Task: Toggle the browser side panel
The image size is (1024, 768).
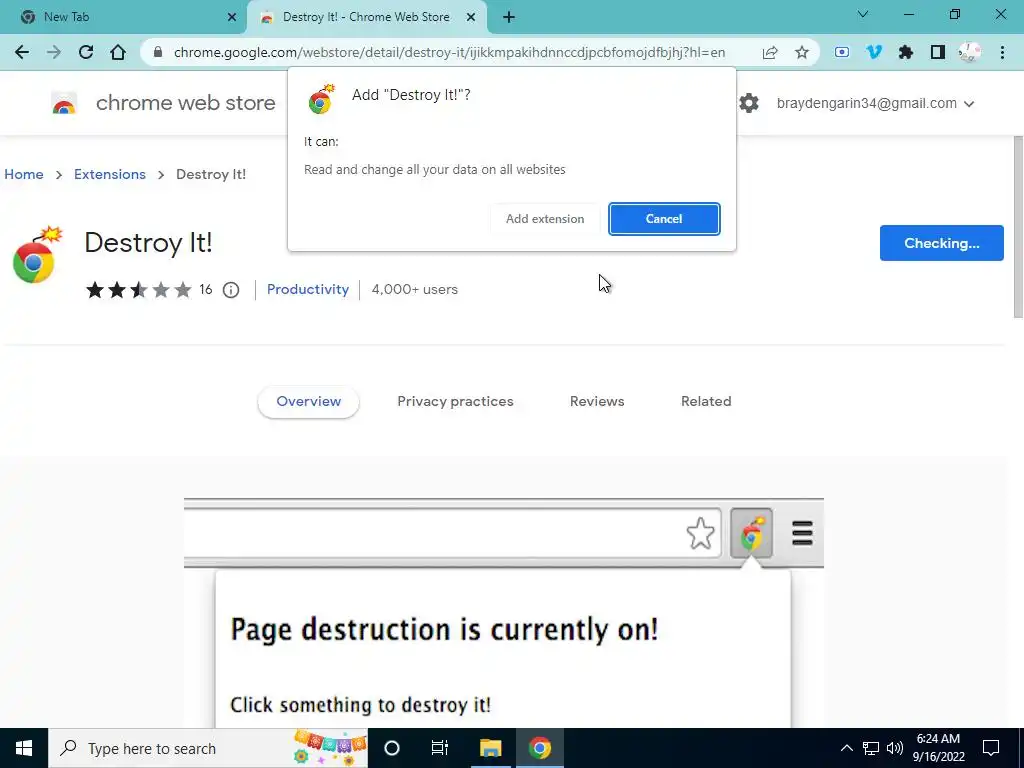Action: (x=938, y=52)
